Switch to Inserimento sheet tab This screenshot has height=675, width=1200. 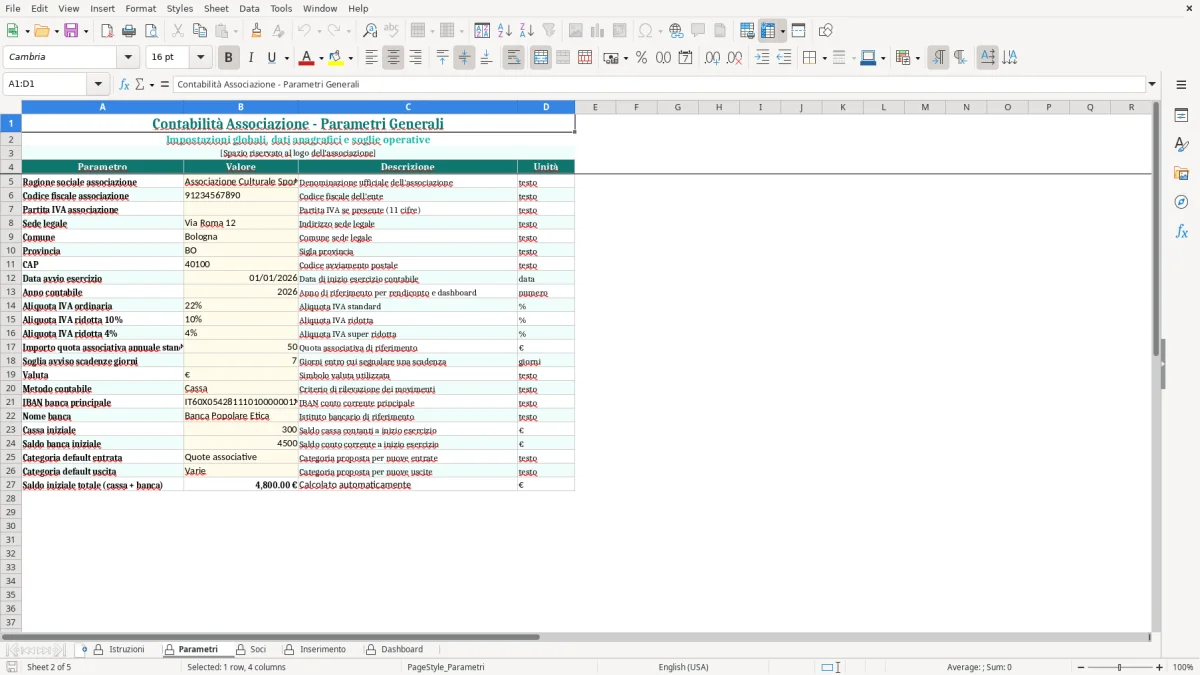[323, 650]
